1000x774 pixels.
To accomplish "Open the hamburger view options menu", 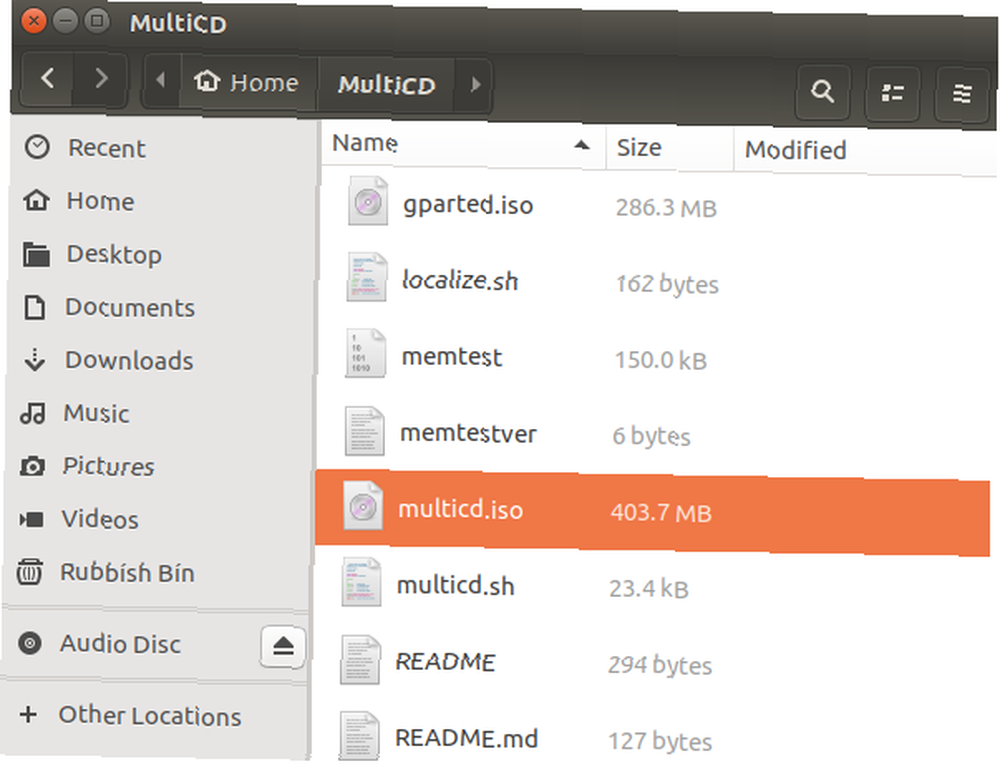I will click(962, 94).
